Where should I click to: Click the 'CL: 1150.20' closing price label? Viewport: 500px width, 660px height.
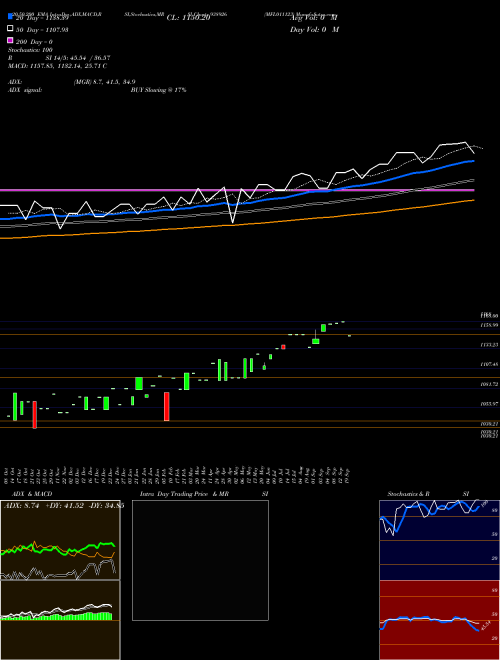pyautogui.click(x=188, y=18)
